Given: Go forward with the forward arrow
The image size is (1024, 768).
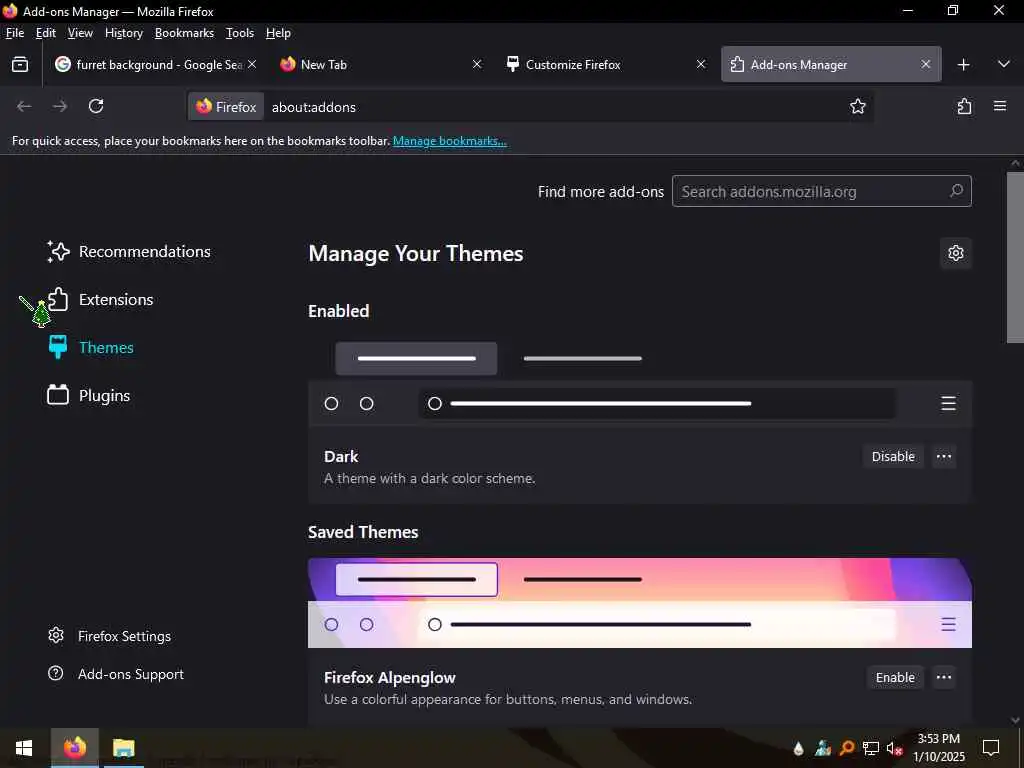Looking at the screenshot, I should tap(59, 106).
